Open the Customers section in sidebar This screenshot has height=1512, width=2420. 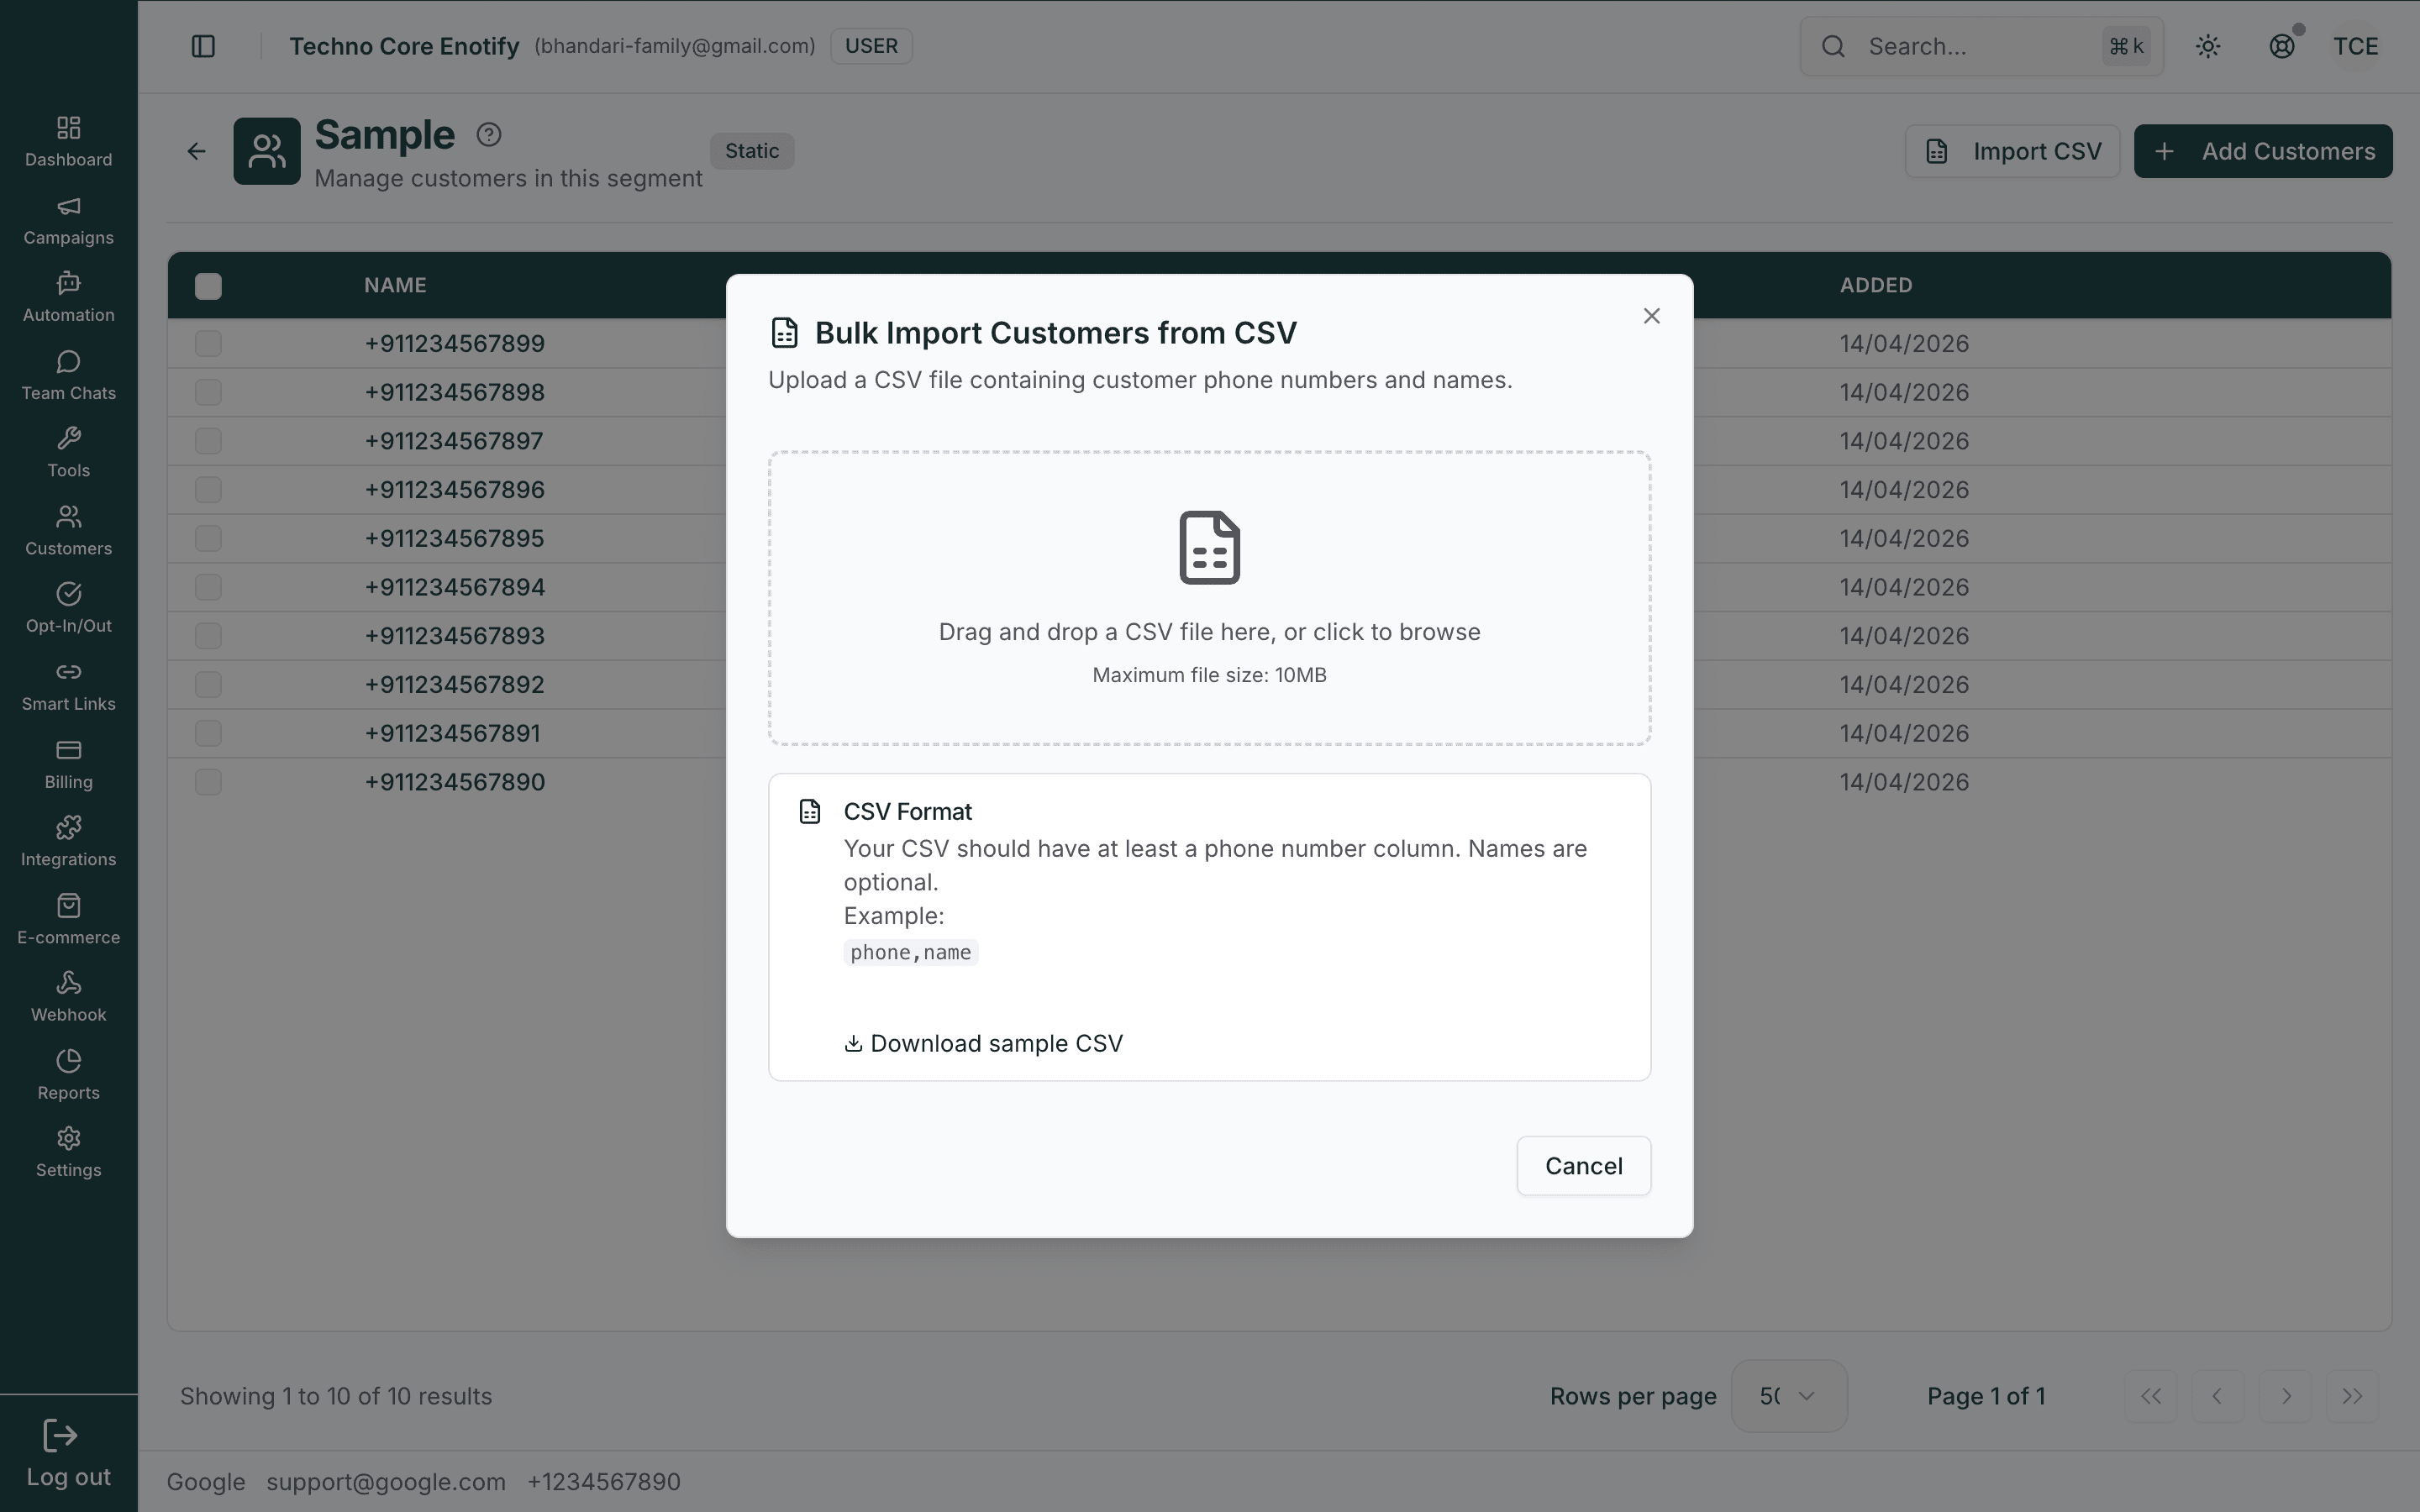(x=68, y=530)
